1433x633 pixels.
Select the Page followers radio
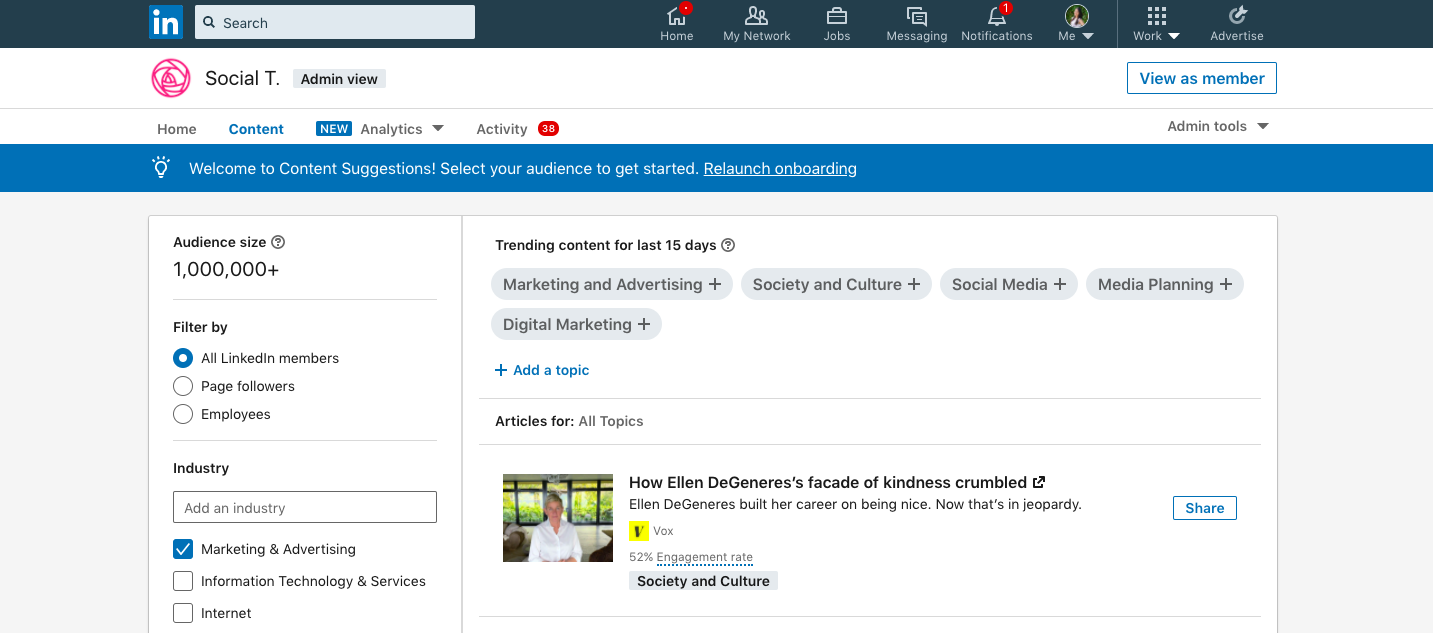coord(183,386)
